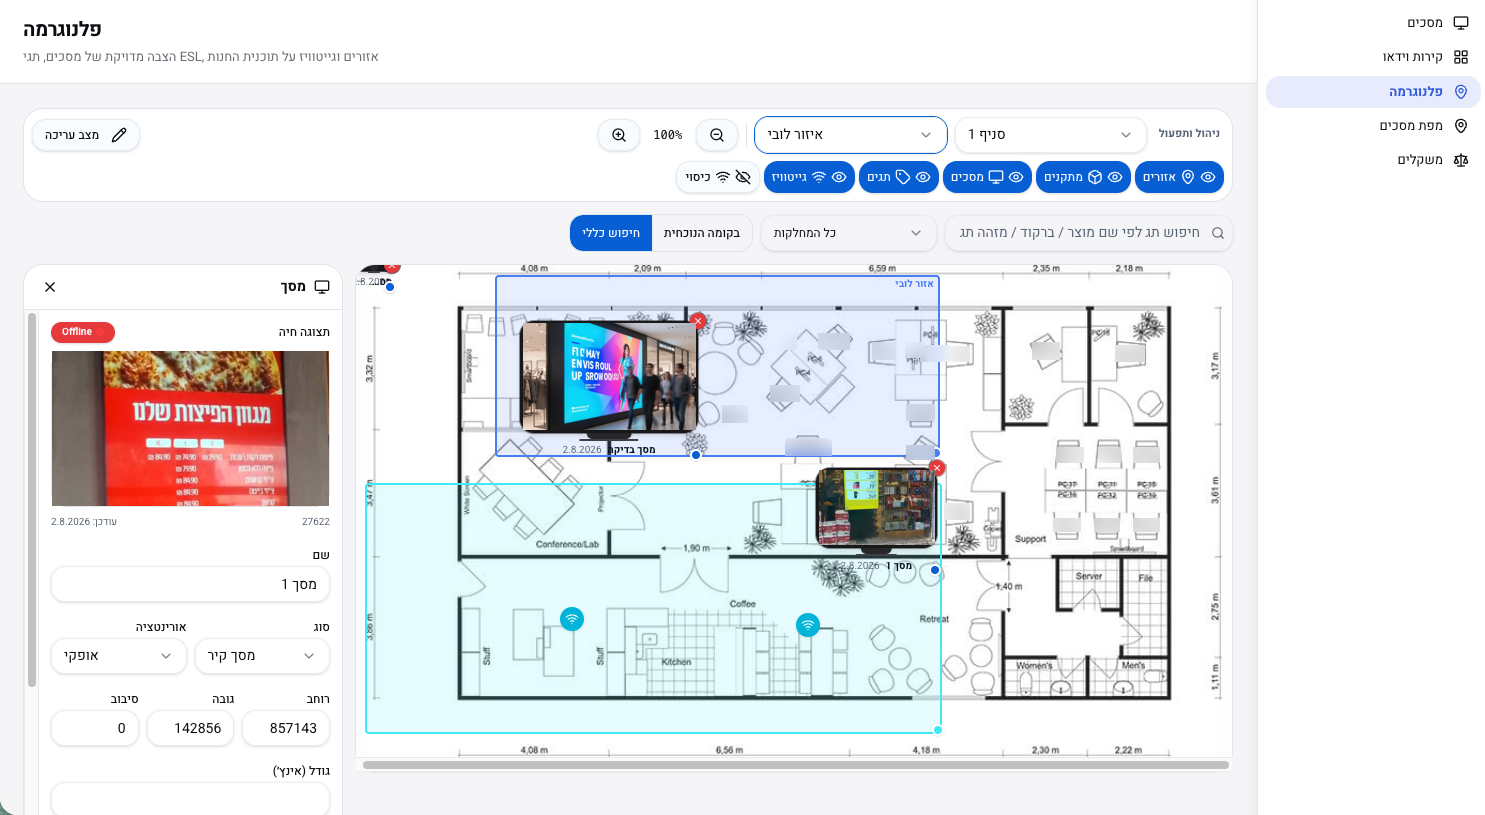Click the גודל (אינץ') size field
The width and height of the screenshot is (1485, 815).
[x=190, y=798]
